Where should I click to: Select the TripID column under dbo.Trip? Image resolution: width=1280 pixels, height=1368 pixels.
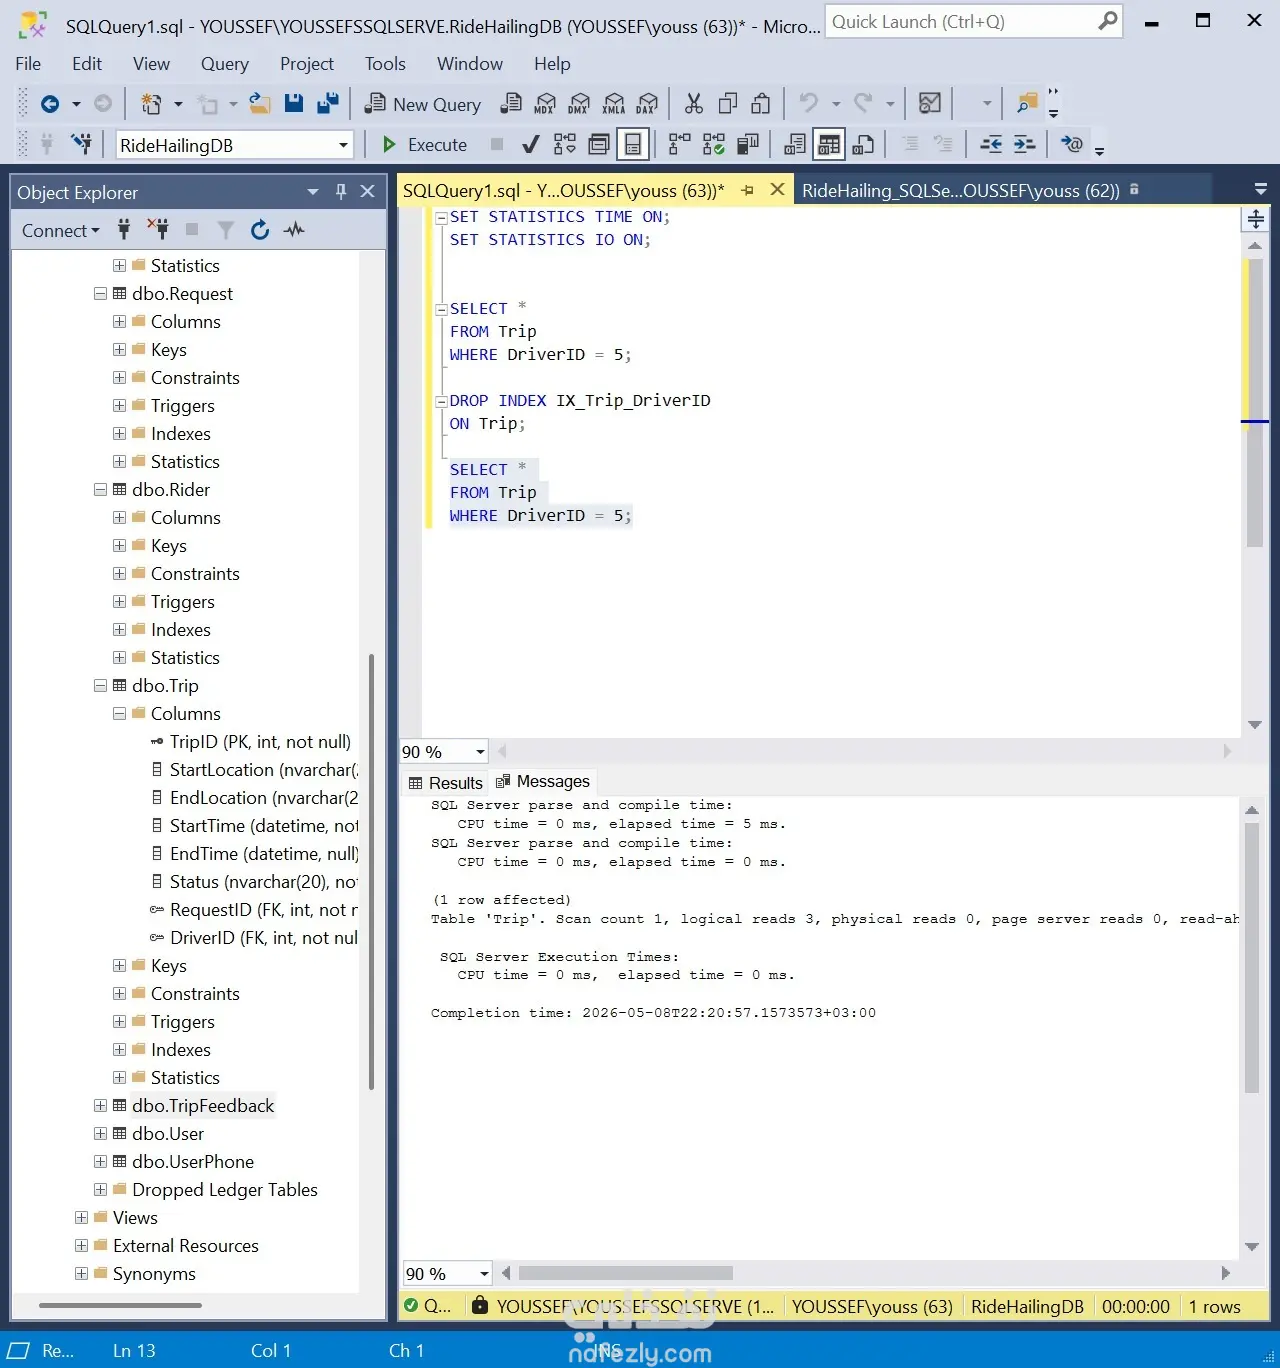[260, 742]
